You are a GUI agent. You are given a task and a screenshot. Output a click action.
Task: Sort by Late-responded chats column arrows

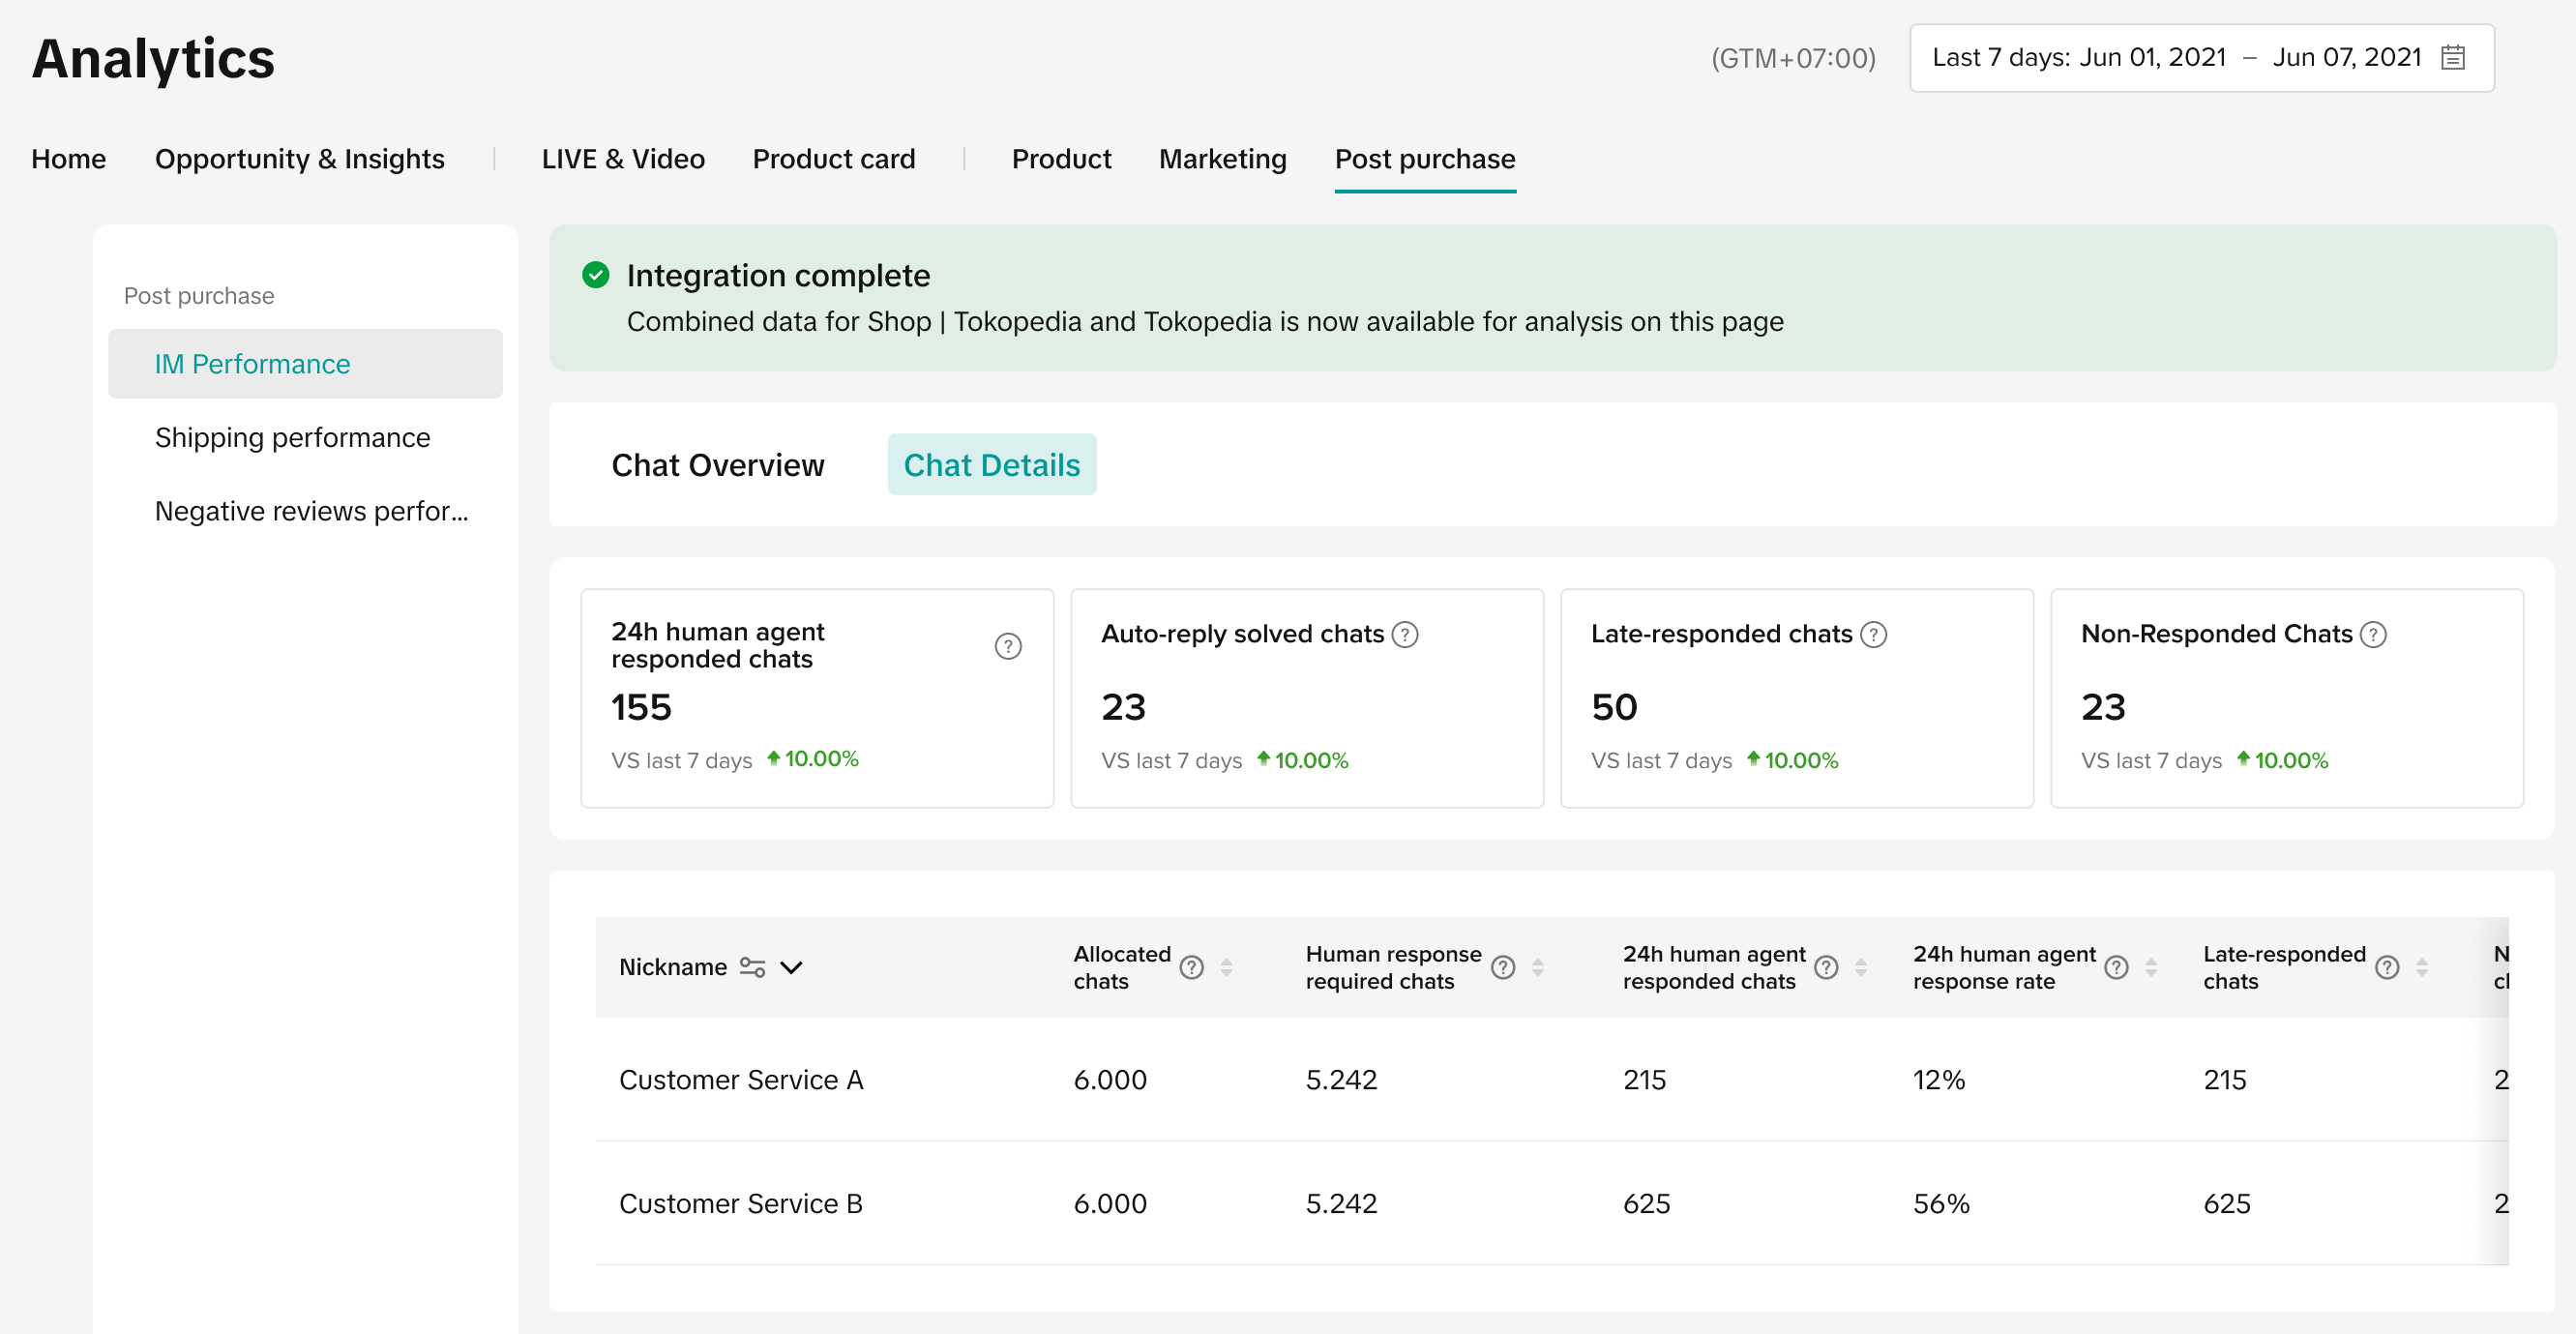[2422, 967]
